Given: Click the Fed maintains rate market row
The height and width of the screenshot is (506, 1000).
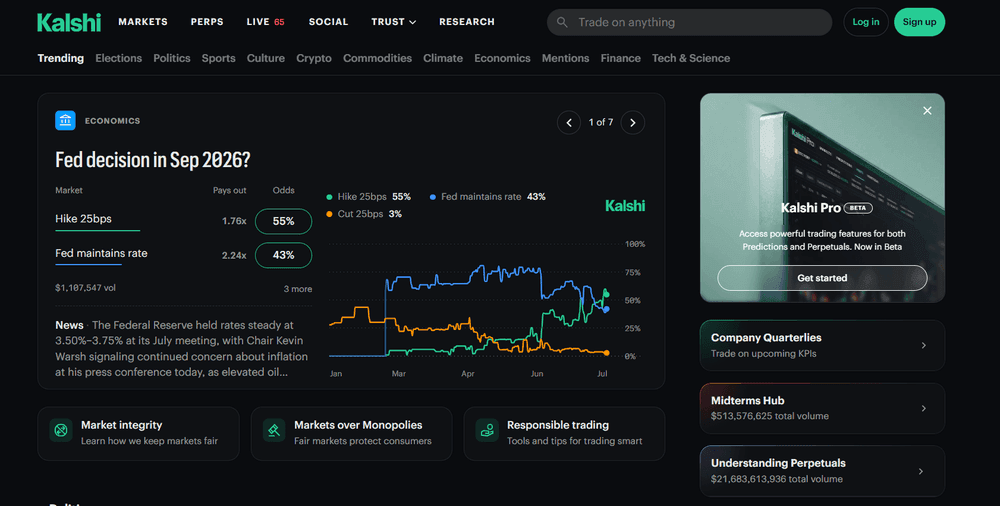Looking at the screenshot, I should pyautogui.click(x=184, y=255).
